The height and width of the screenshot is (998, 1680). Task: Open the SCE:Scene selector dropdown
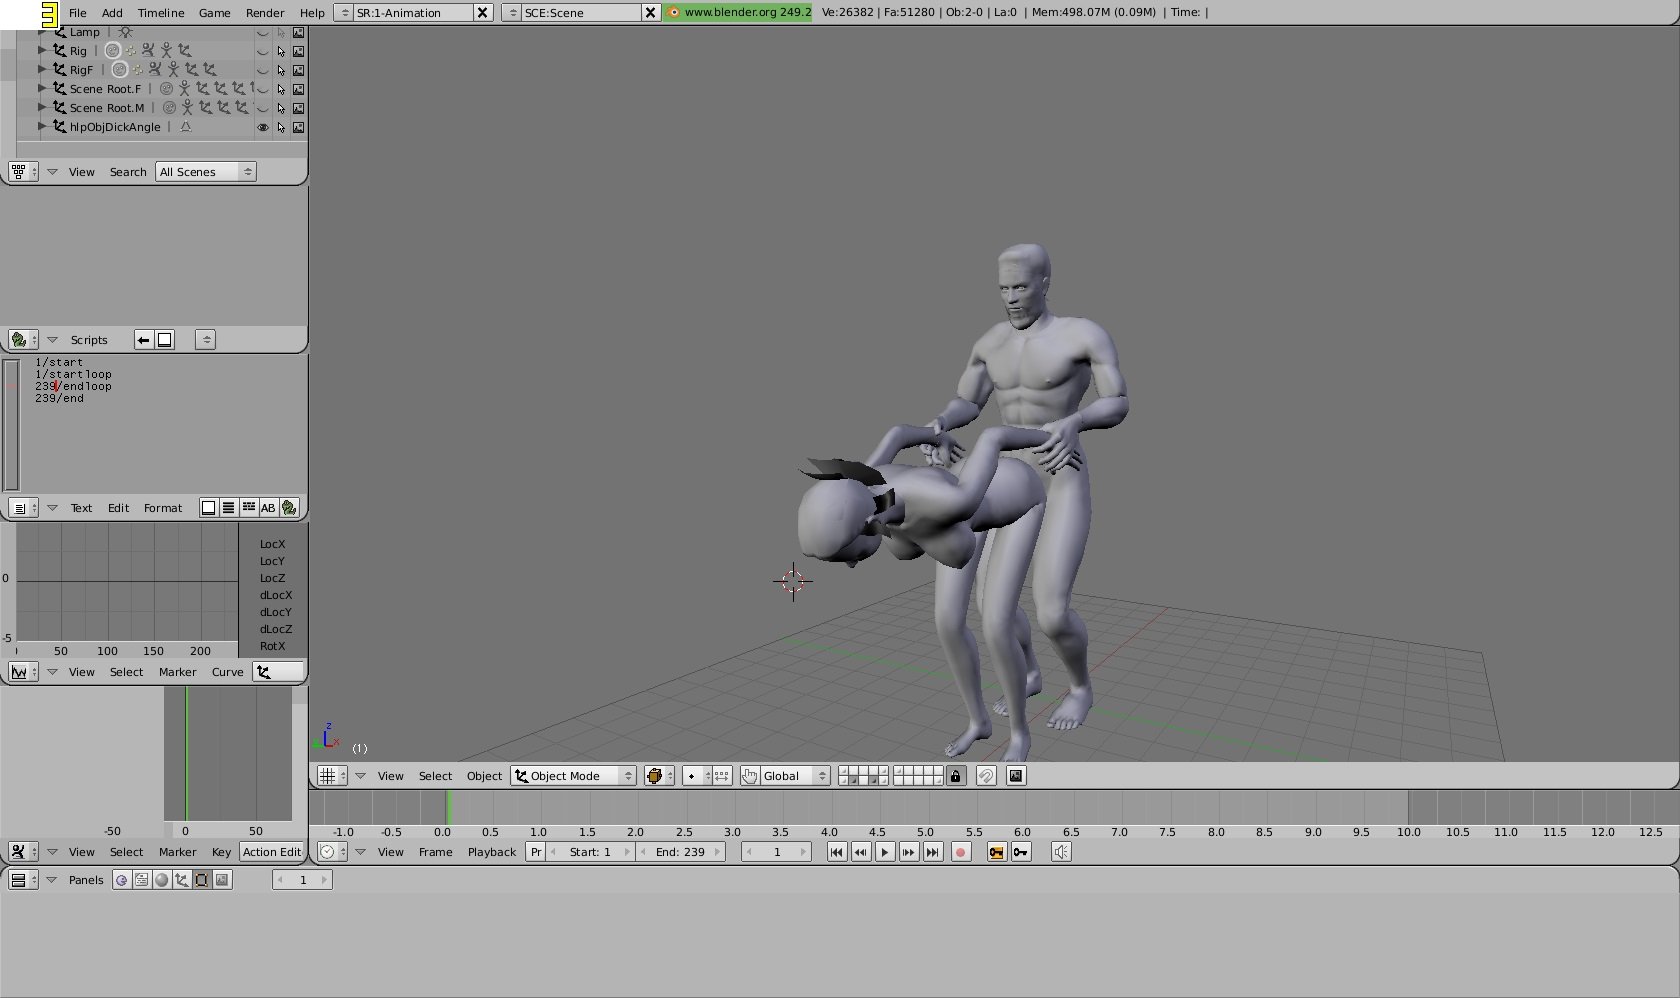pos(511,13)
